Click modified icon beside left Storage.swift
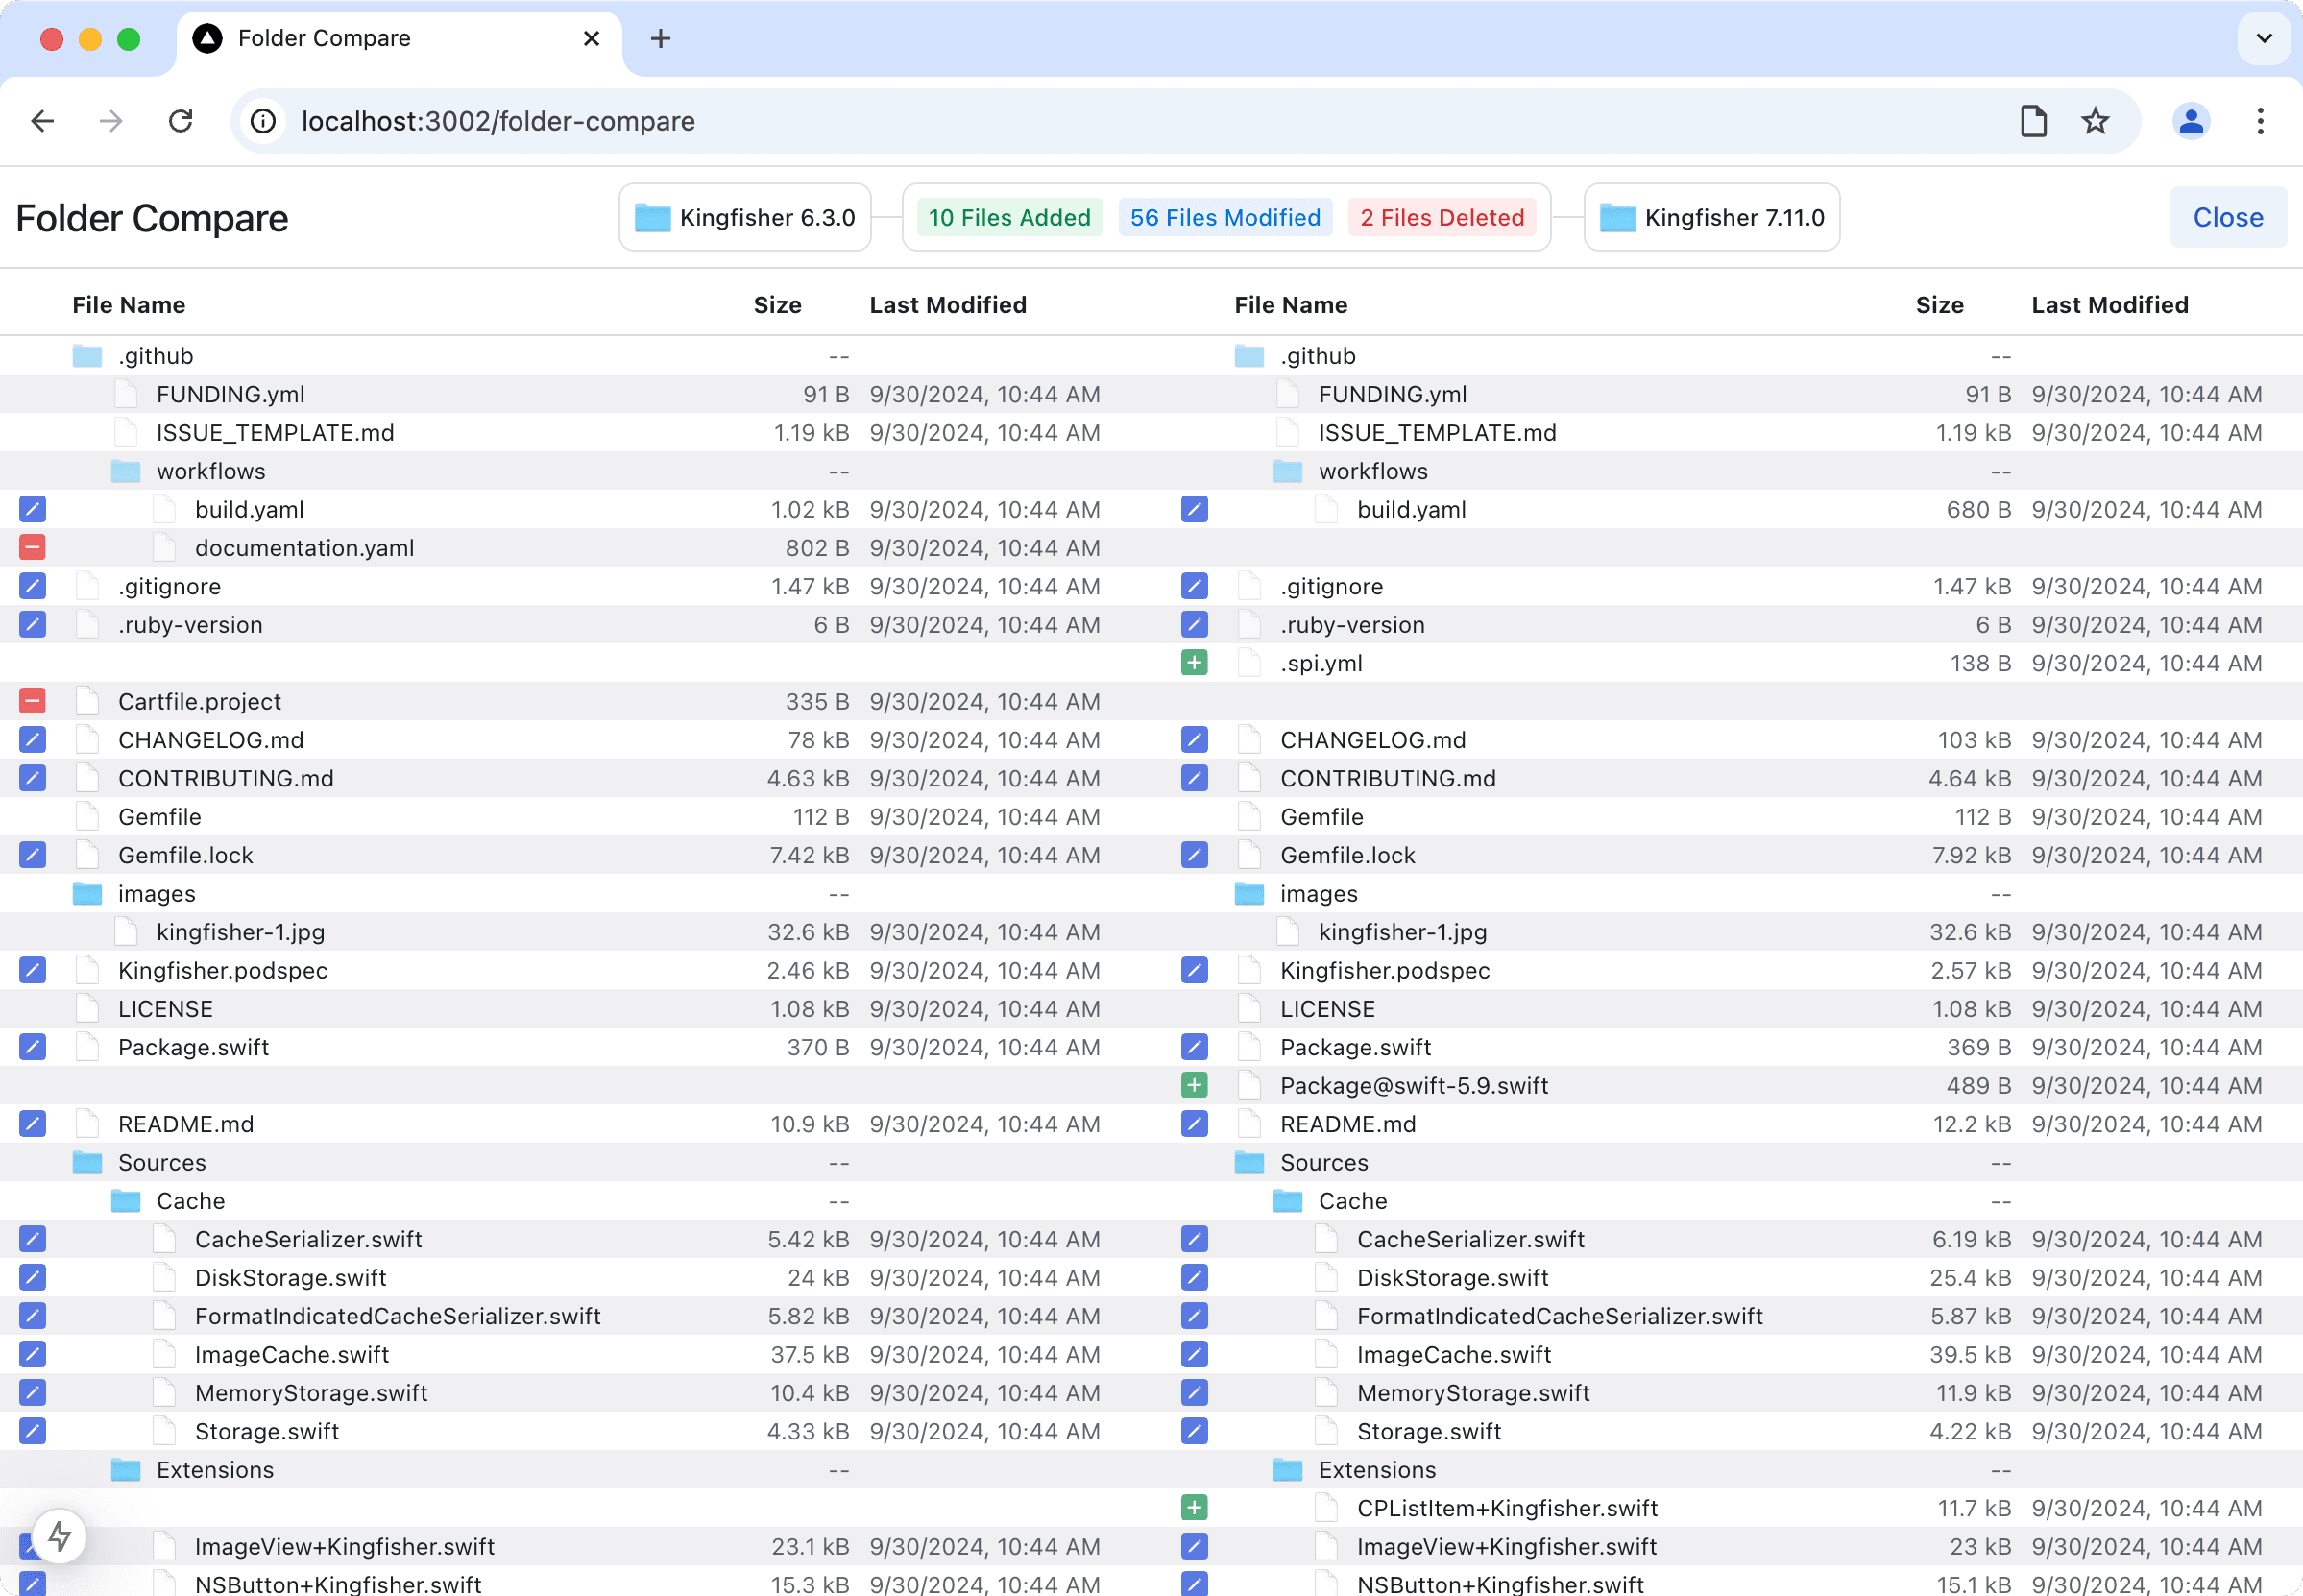2303x1596 pixels. click(x=32, y=1431)
